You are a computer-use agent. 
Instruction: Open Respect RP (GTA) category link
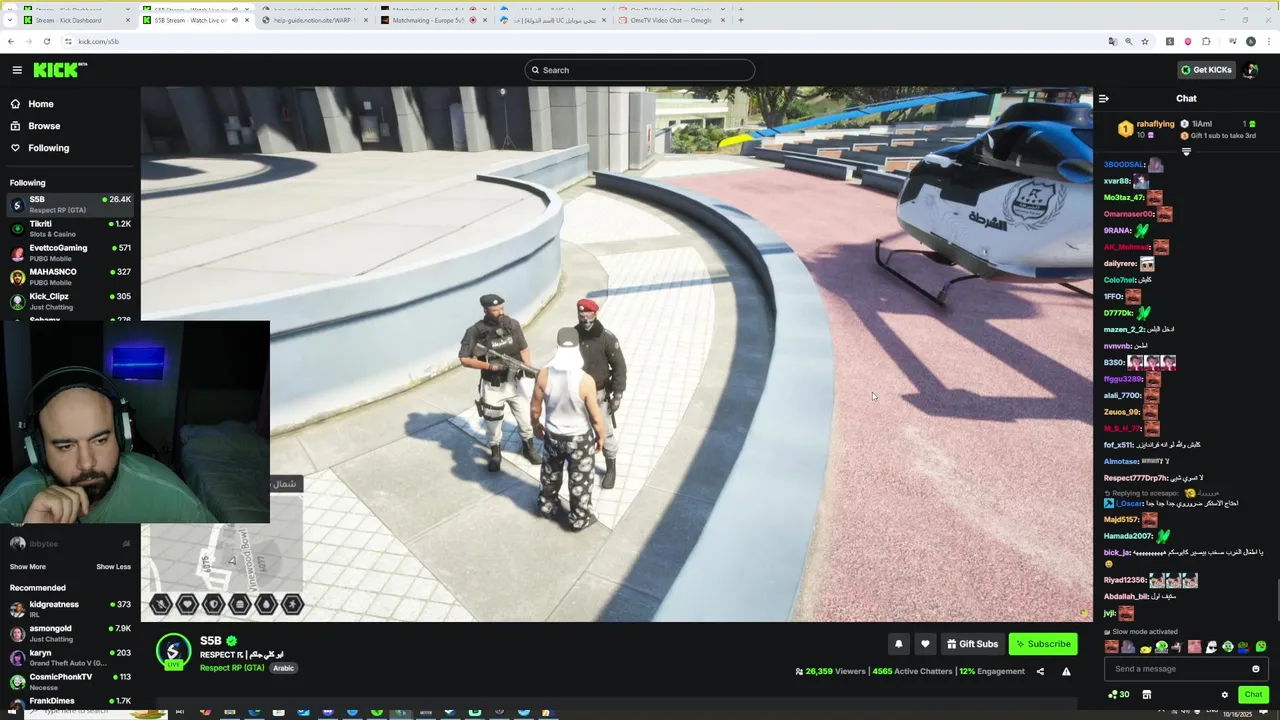(x=232, y=668)
